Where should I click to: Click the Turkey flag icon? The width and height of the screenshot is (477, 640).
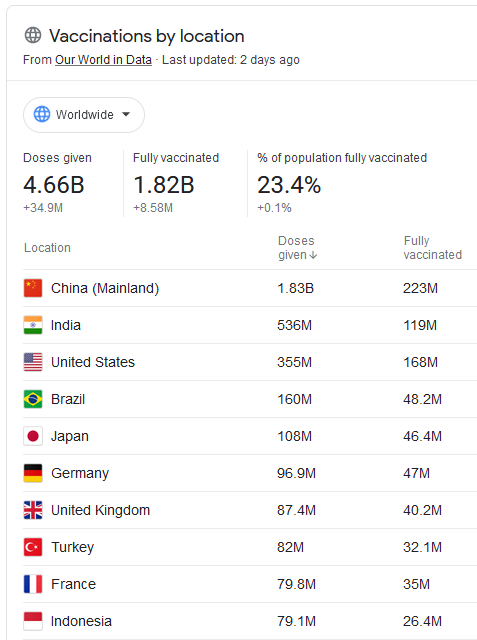pos(33,547)
